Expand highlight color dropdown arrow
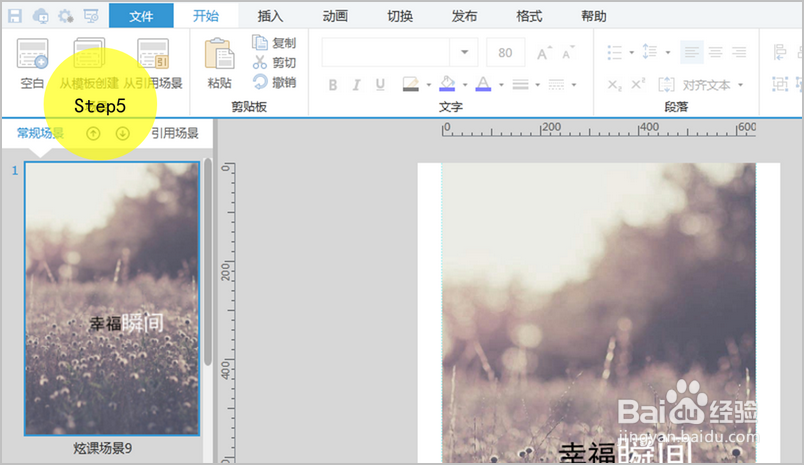Viewport: 804px width, 465px height. click(x=429, y=85)
